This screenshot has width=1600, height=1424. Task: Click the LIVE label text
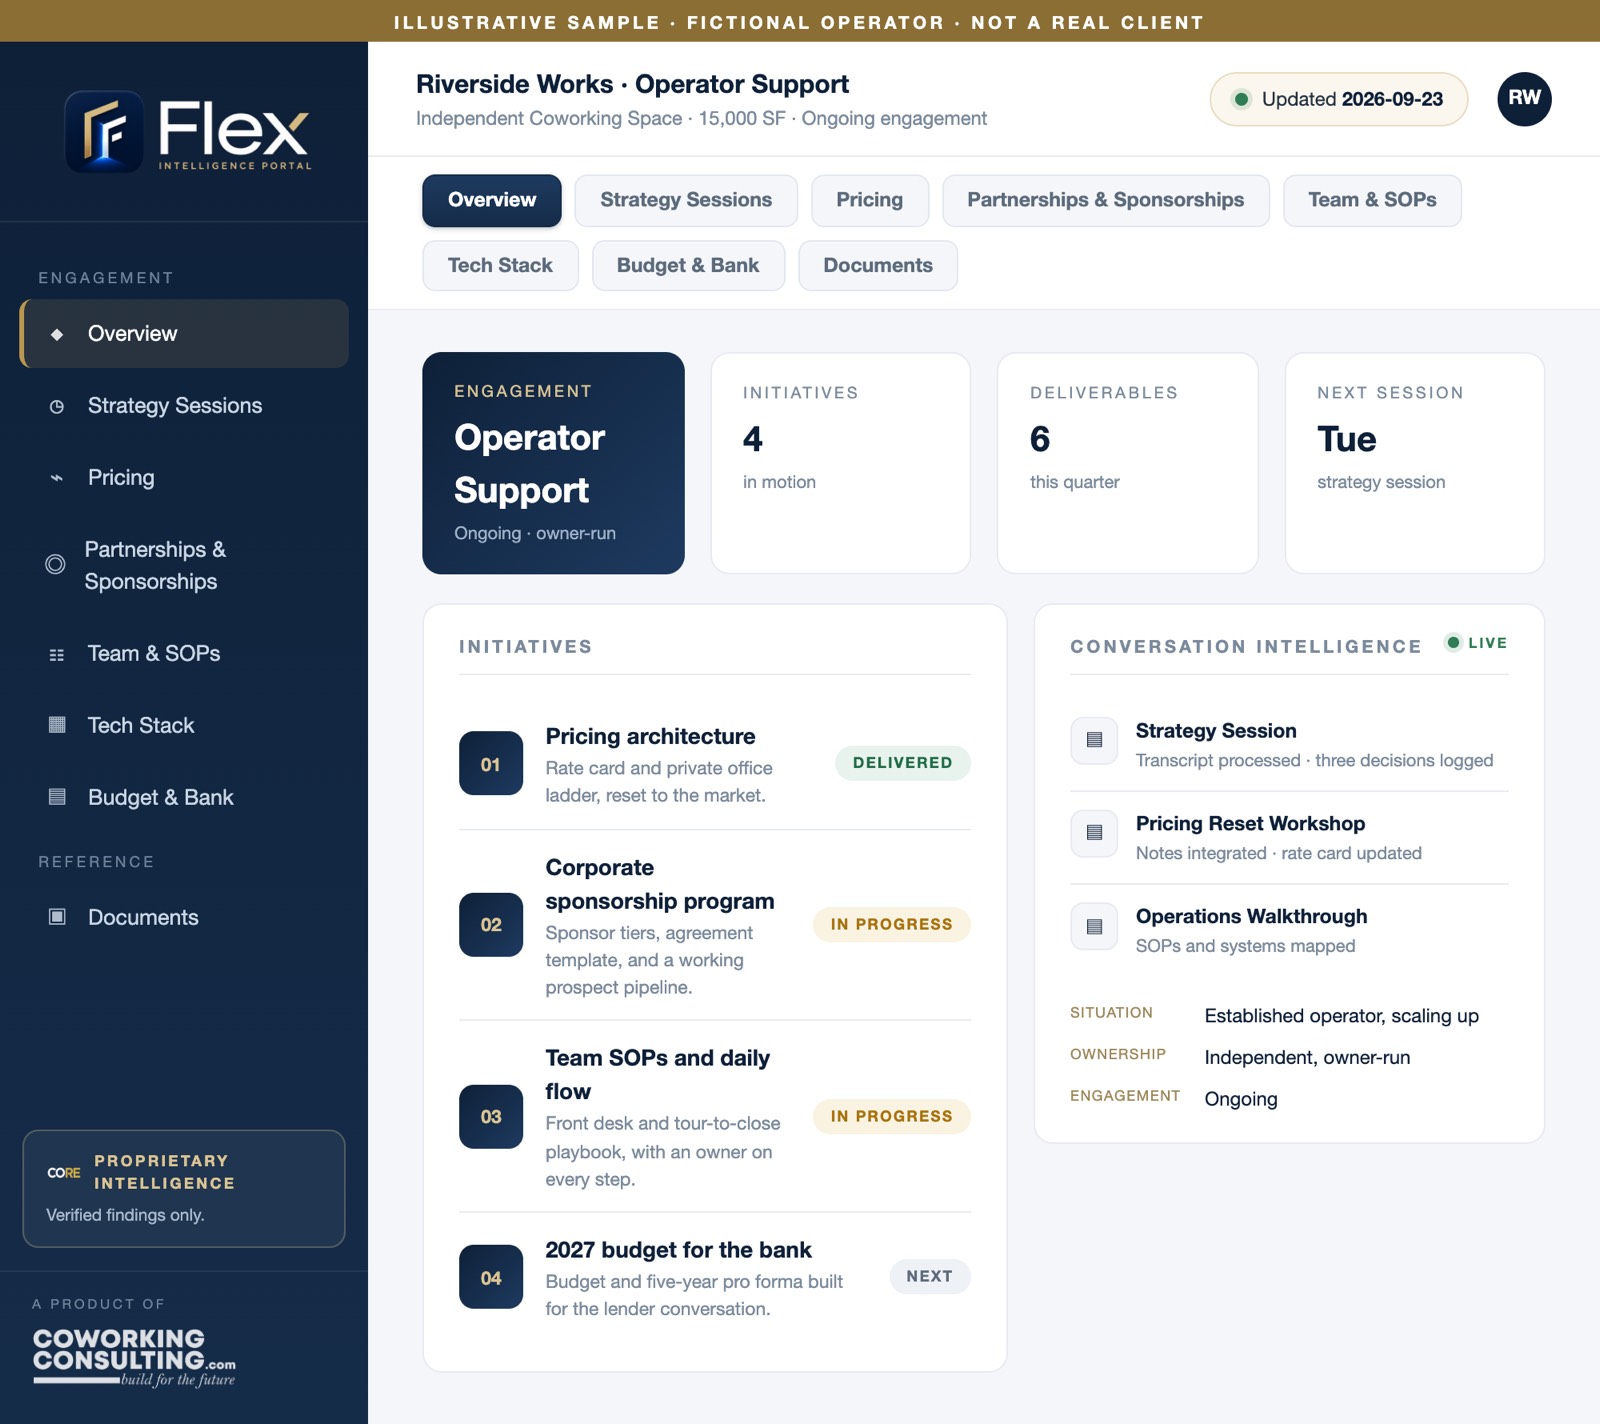[1487, 643]
